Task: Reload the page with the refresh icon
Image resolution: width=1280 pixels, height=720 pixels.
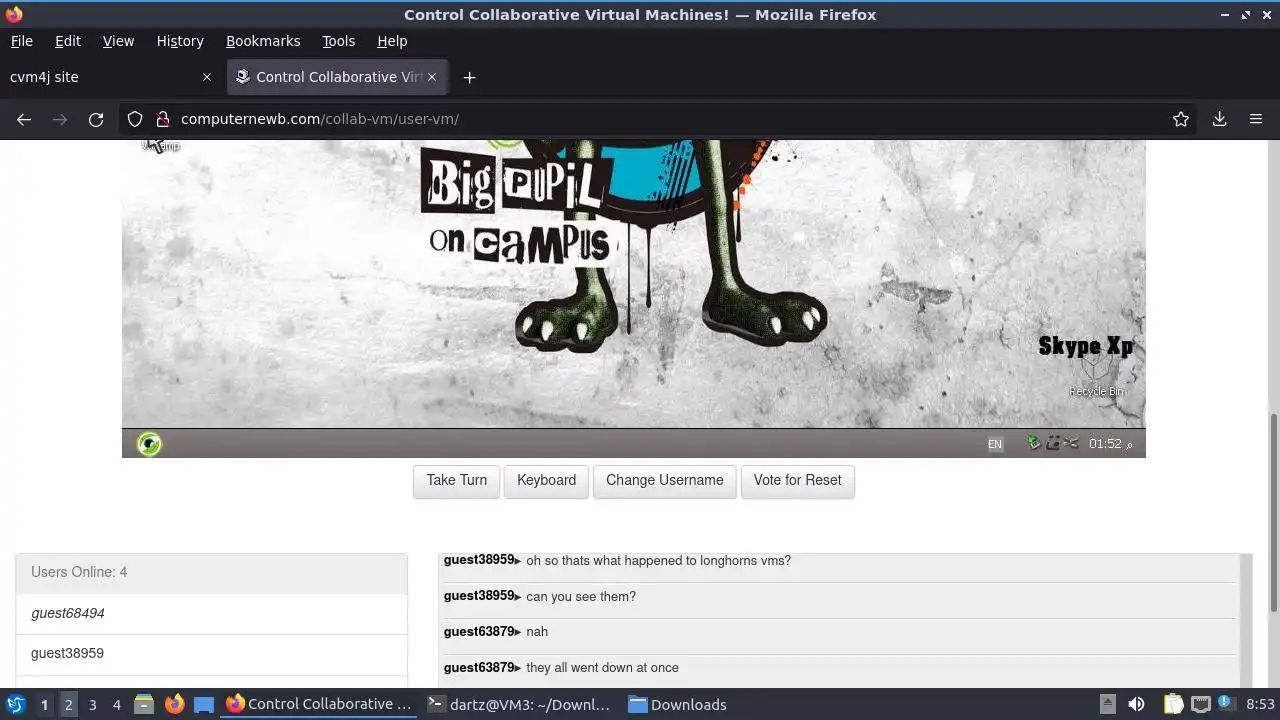Action: pos(96,119)
